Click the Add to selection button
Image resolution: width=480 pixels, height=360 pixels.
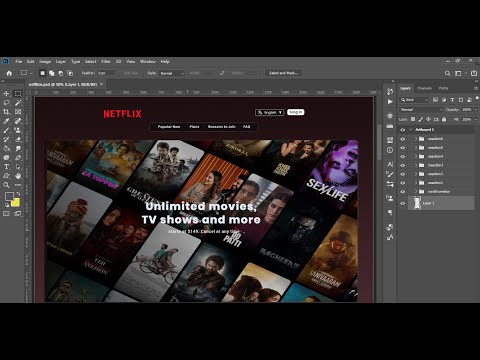52,73
